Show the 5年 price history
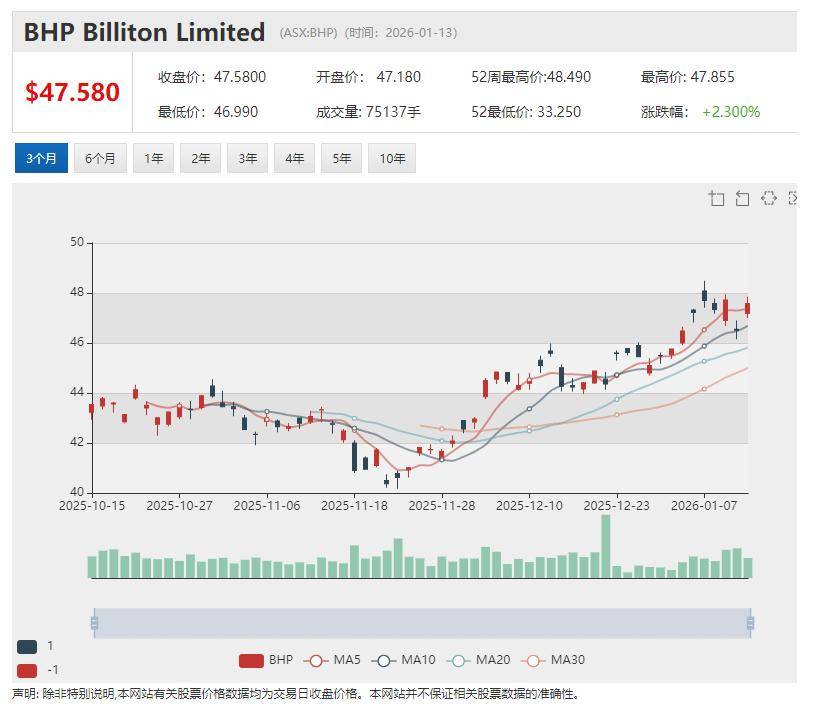Screen dimensions: 813x718 point(342,158)
